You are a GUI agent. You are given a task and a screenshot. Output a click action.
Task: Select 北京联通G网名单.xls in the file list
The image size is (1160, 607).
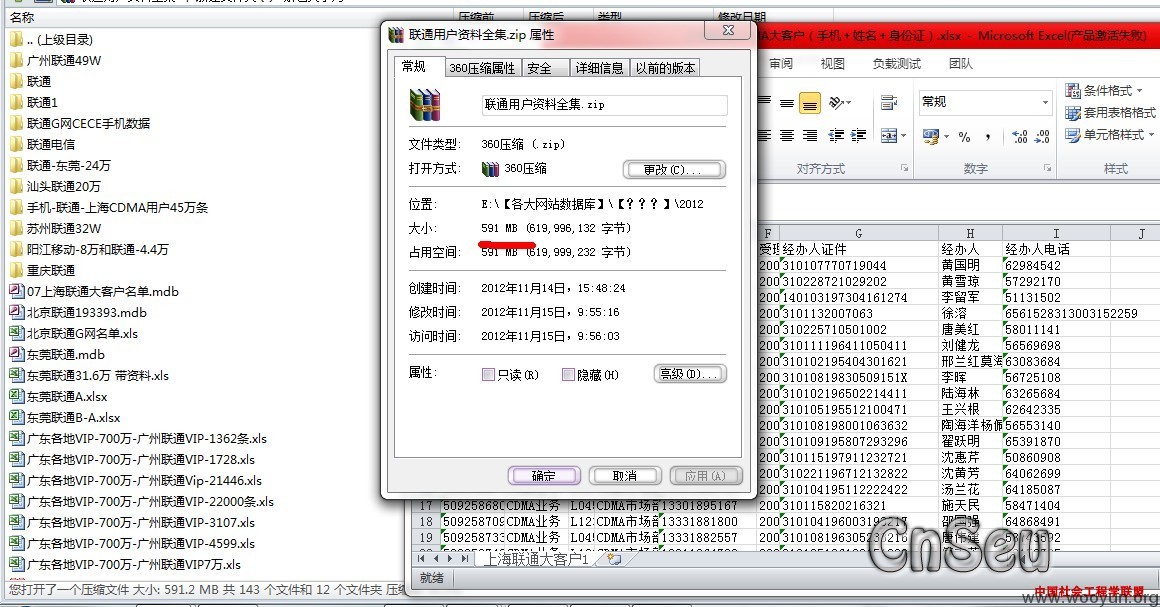74,333
